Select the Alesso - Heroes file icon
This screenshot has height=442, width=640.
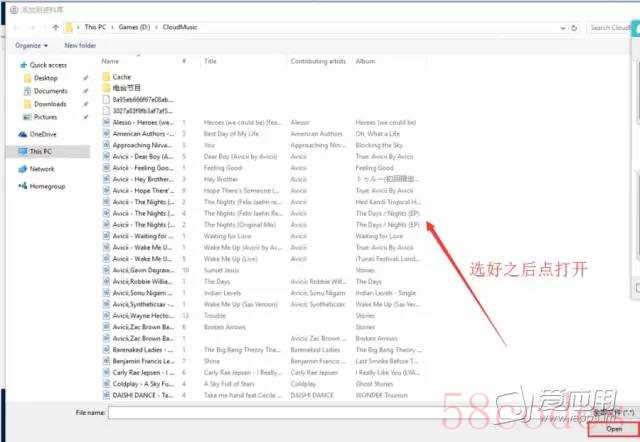(107, 122)
